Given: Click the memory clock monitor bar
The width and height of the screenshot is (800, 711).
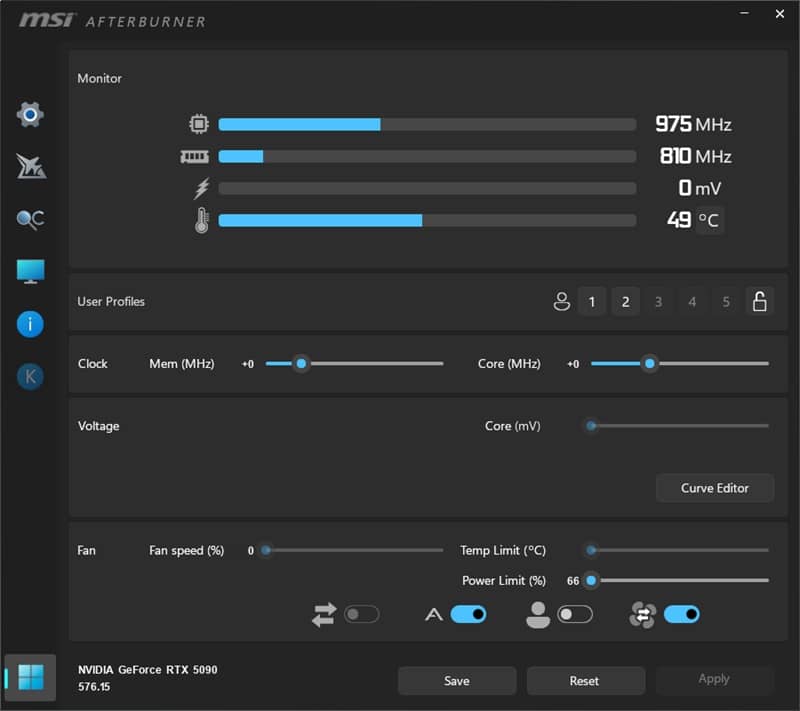Looking at the screenshot, I should [x=427, y=157].
